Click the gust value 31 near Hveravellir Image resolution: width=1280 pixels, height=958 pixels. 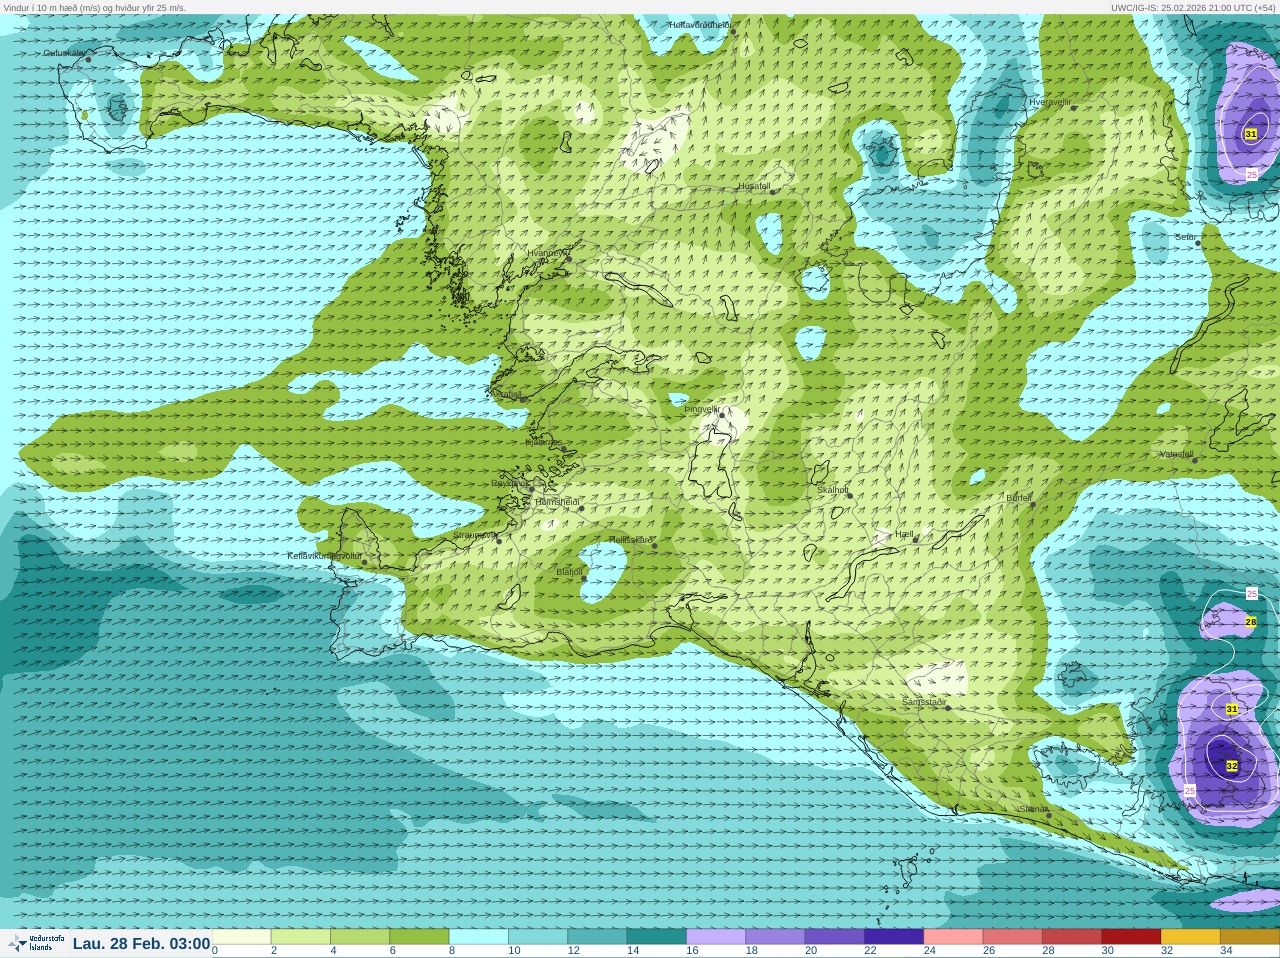point(1251,134)
